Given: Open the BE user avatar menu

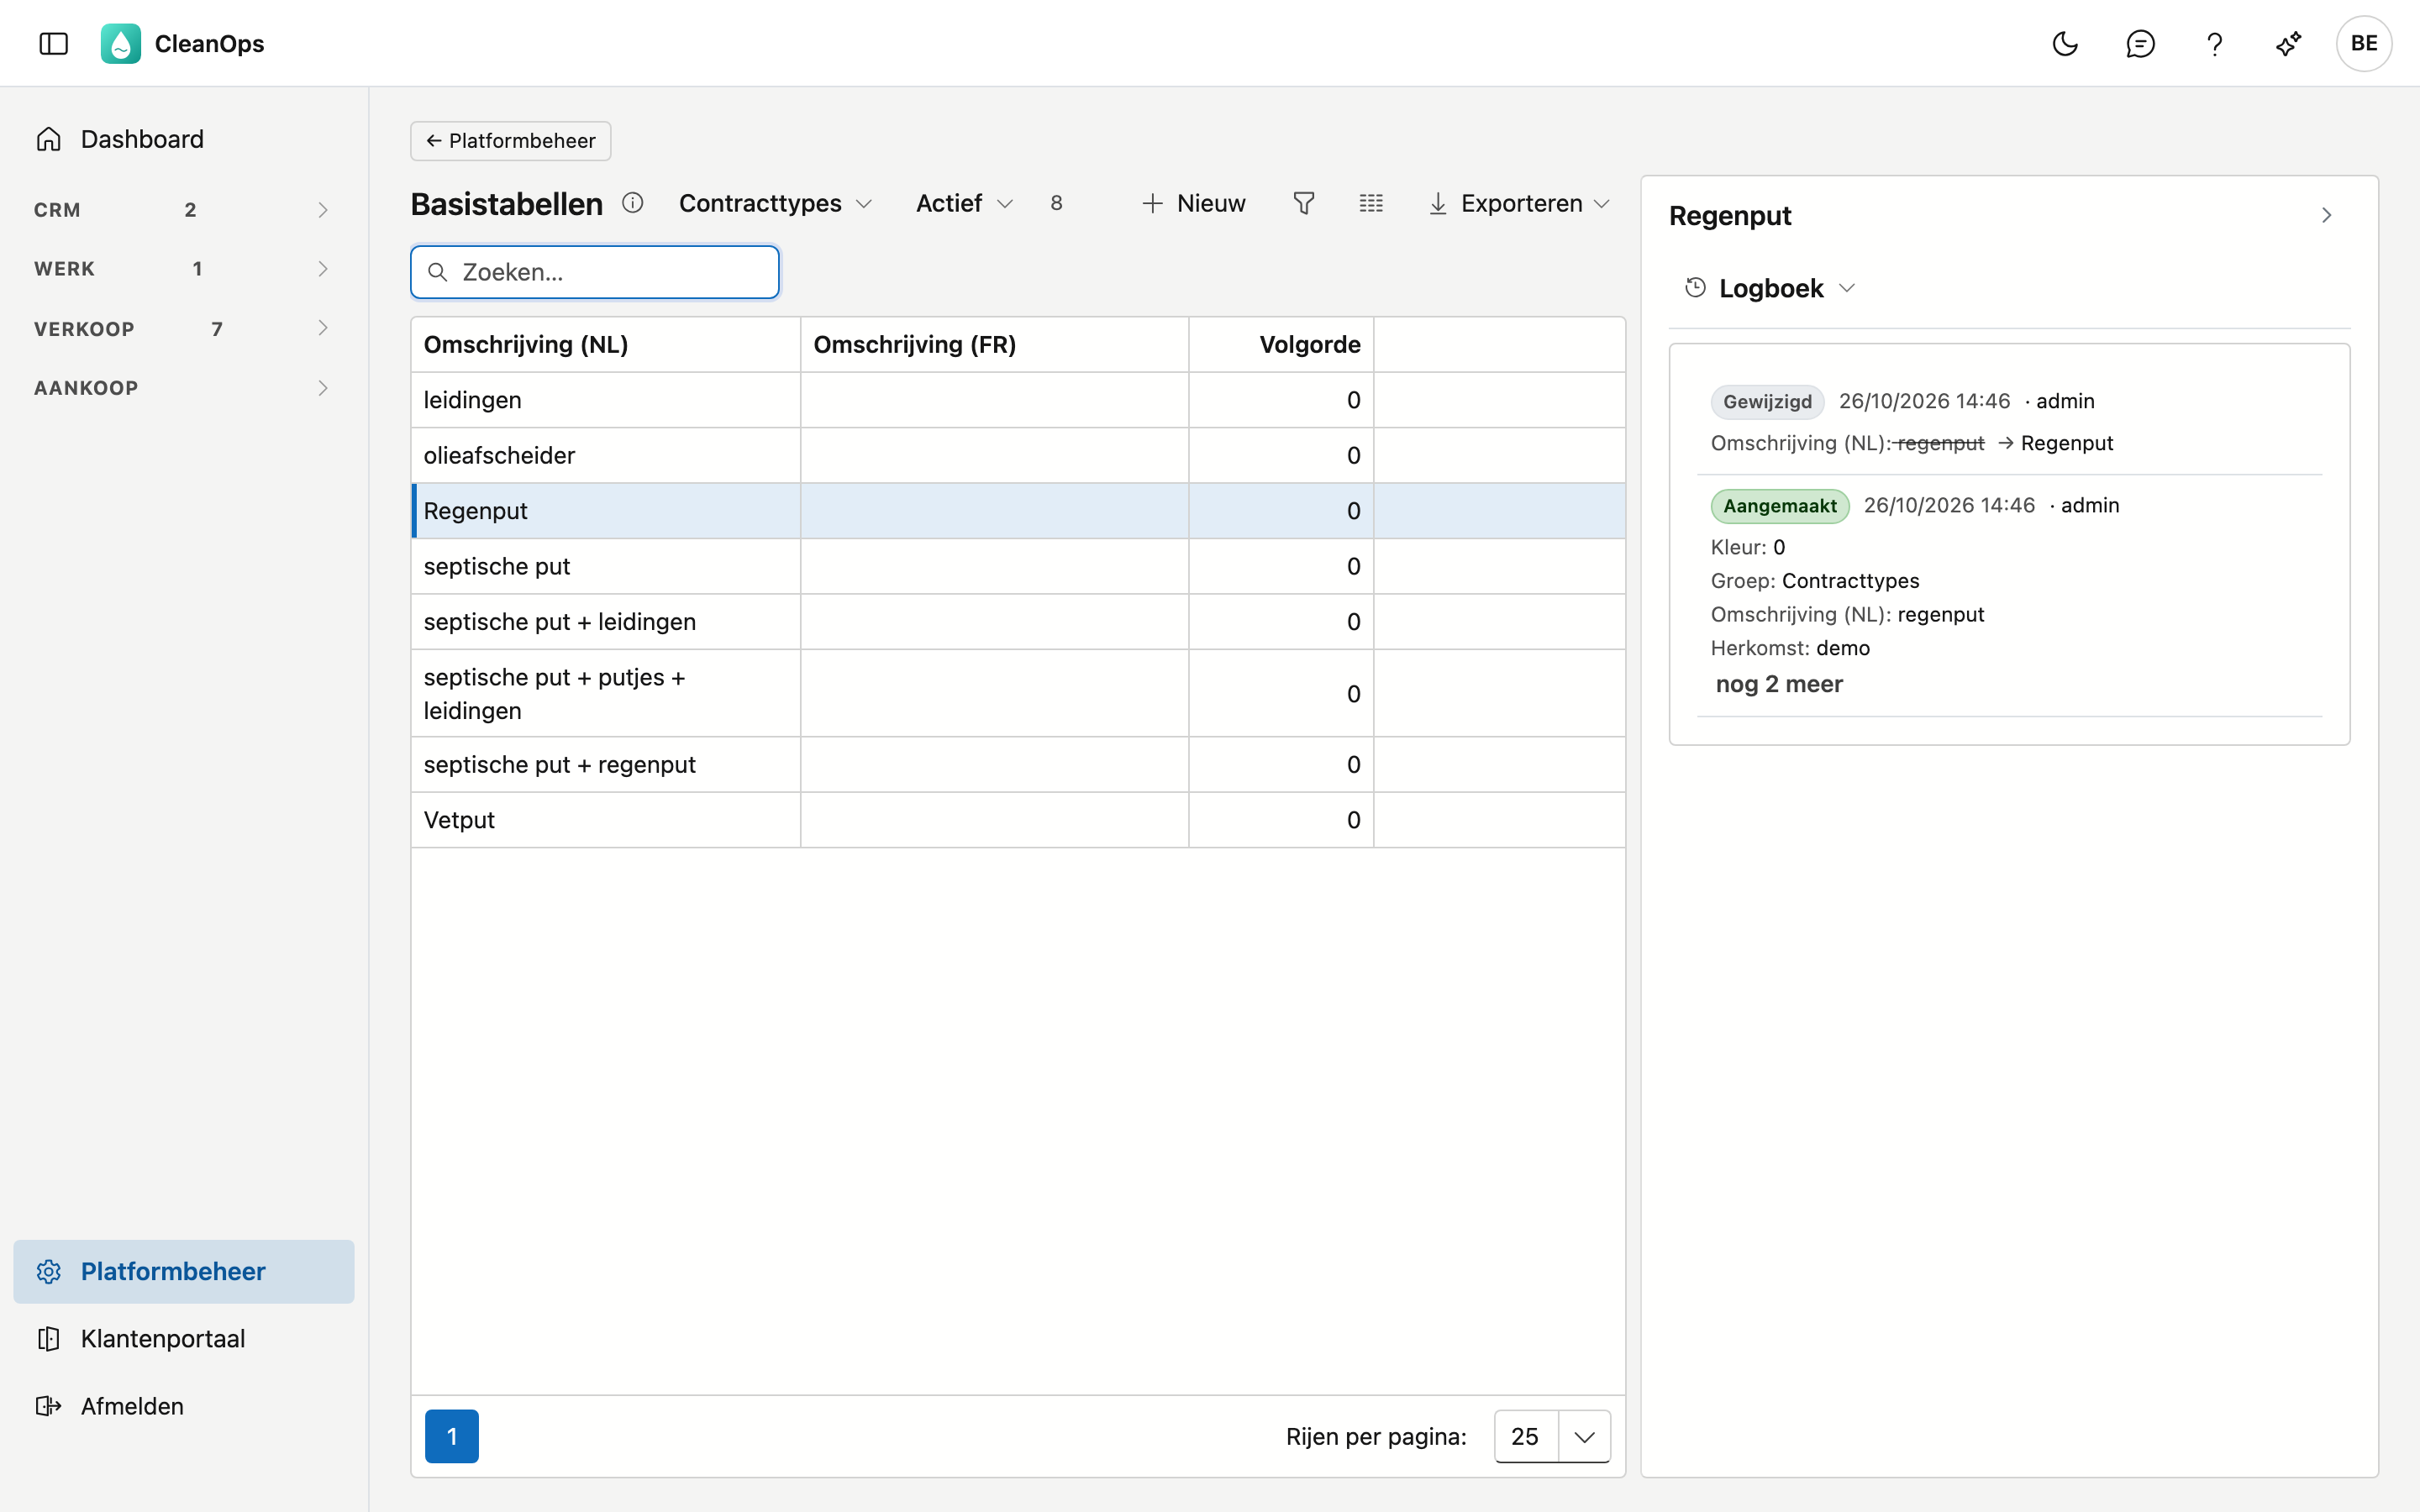Looking at the screenshot, I should (x=2363, y=43).
